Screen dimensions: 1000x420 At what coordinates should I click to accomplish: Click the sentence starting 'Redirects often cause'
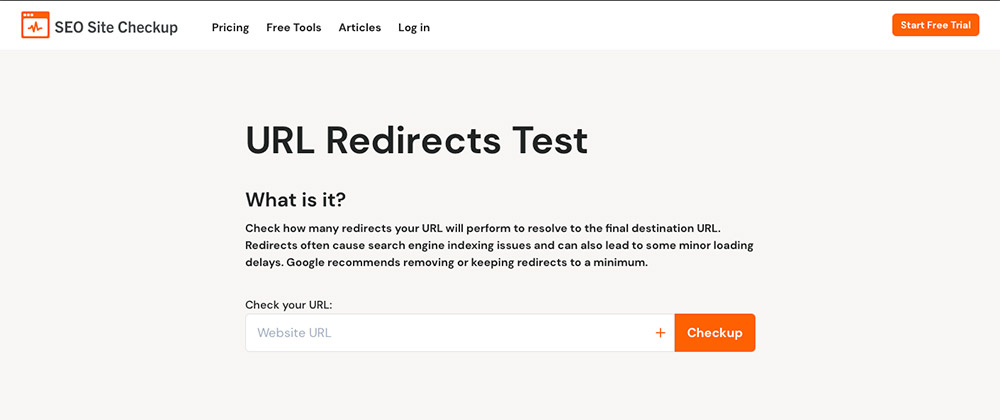point(499,245)
